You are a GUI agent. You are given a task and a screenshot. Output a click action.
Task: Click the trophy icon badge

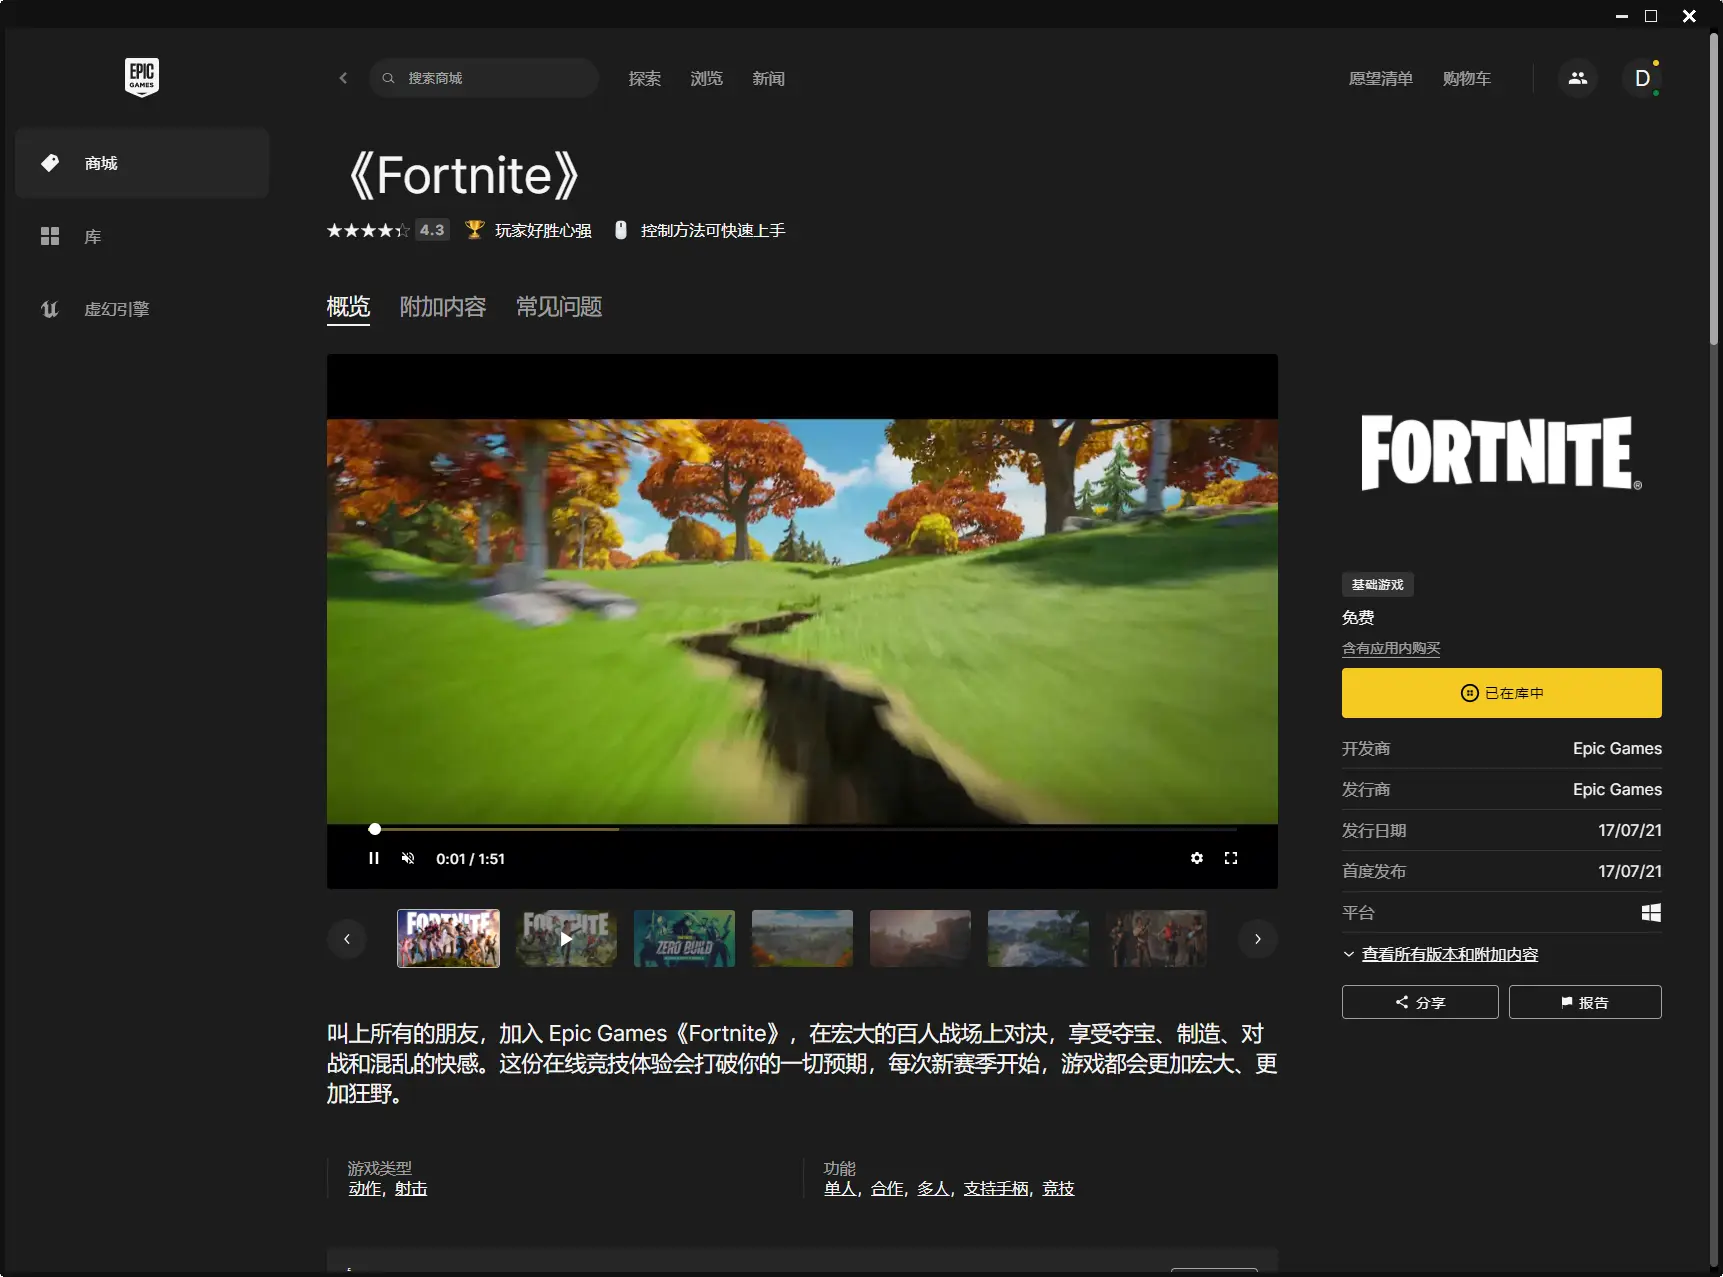click(x=475, y=230)
